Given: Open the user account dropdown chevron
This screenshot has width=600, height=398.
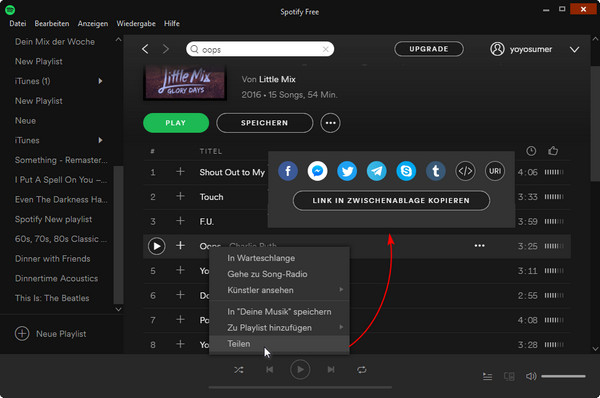Looking at the screenshot, I should point(574,49).
